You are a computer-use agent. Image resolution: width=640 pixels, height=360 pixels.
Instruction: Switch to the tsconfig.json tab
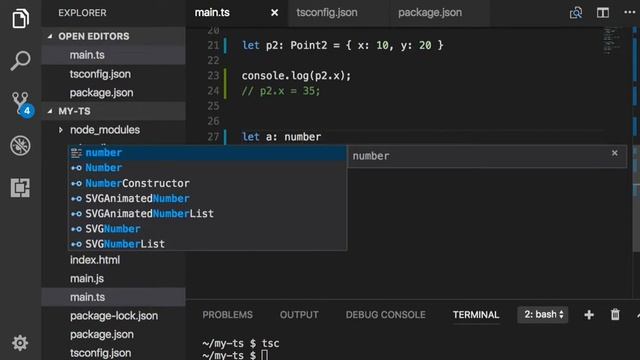[x=327, y=13]
